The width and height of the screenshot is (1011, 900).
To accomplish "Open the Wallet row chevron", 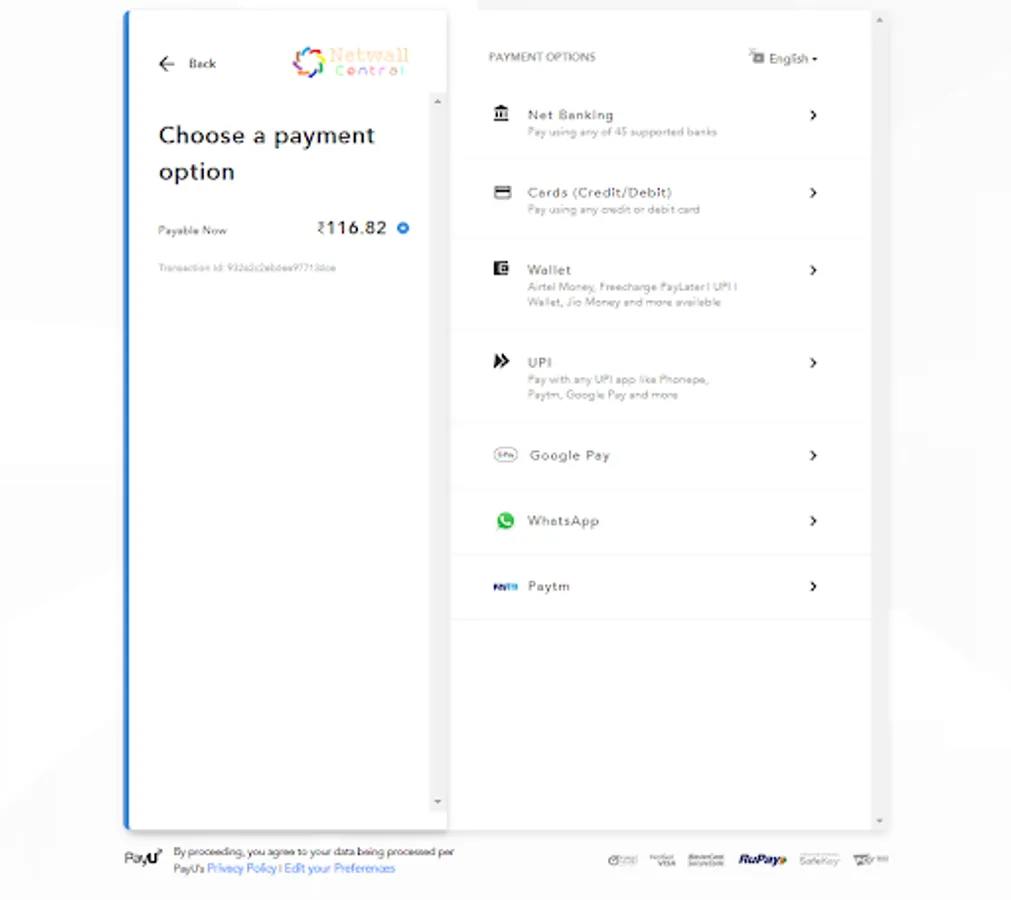I will click(x=813, y=270).
